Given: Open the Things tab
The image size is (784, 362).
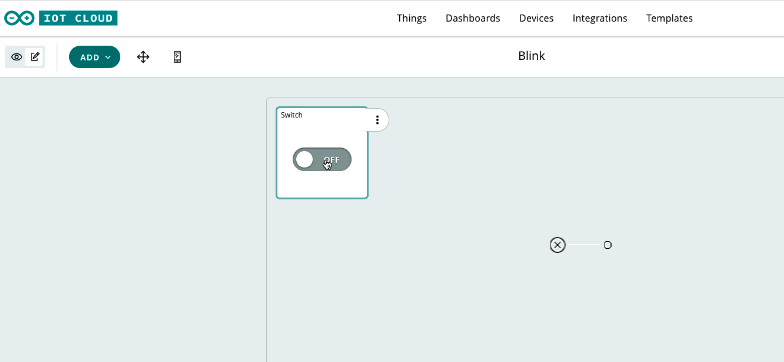Looking at the screenshot, I should coord(412,18).
